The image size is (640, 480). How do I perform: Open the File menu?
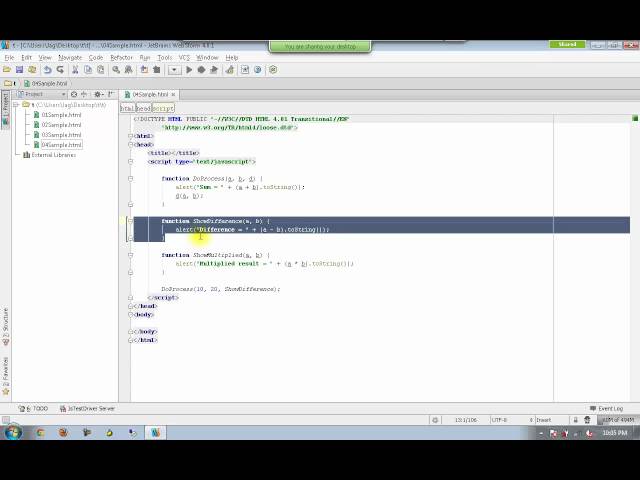click(x=9, y=58)
